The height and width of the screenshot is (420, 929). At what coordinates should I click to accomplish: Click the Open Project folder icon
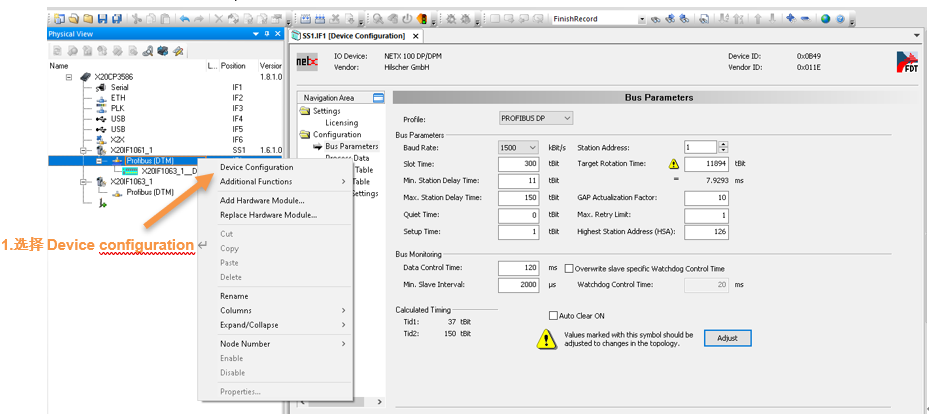pos(73,19)
